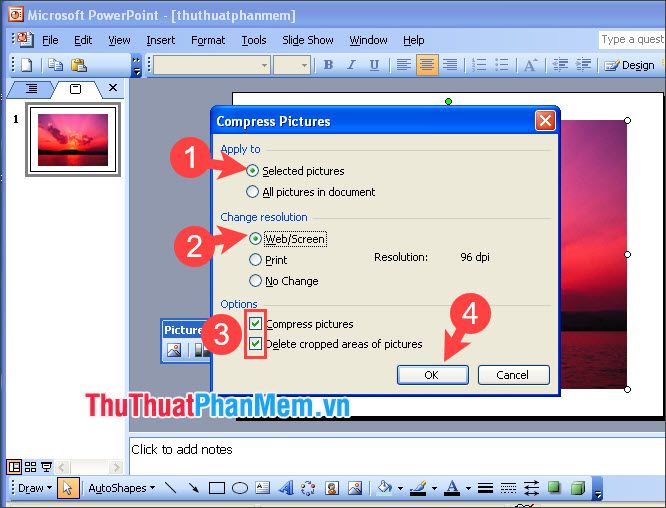The image size is (666, 508).
Task: Open the Slide Show menu
Action: [308, 40]
